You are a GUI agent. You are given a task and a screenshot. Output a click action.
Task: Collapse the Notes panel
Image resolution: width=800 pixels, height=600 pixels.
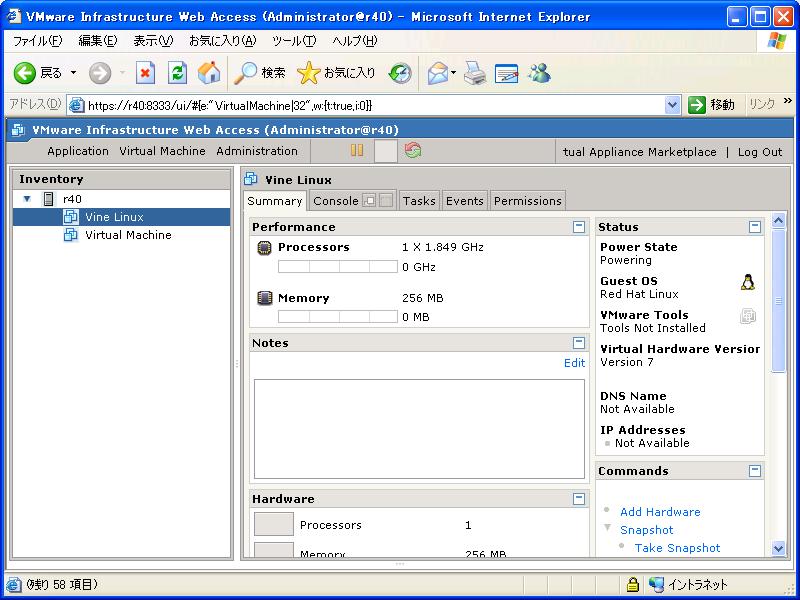tap(579, 342)
